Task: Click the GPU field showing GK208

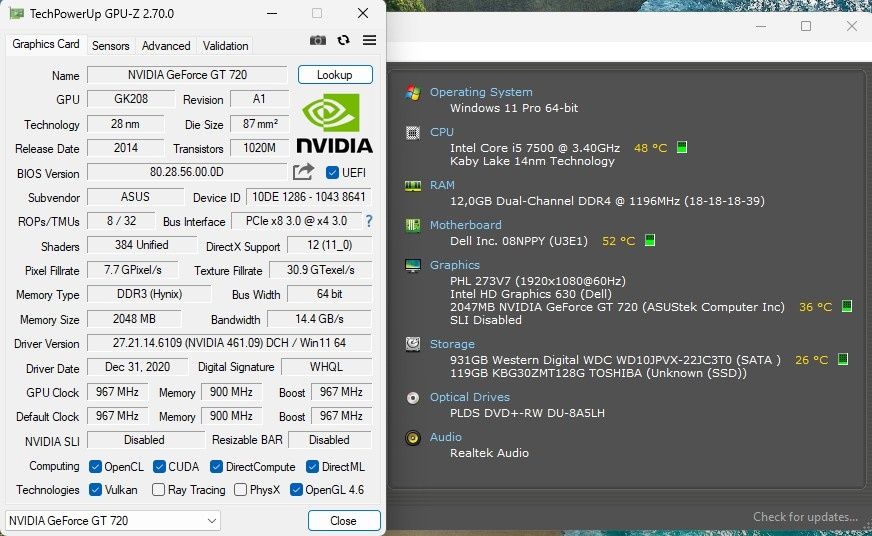Action: [x=131, y=99]
